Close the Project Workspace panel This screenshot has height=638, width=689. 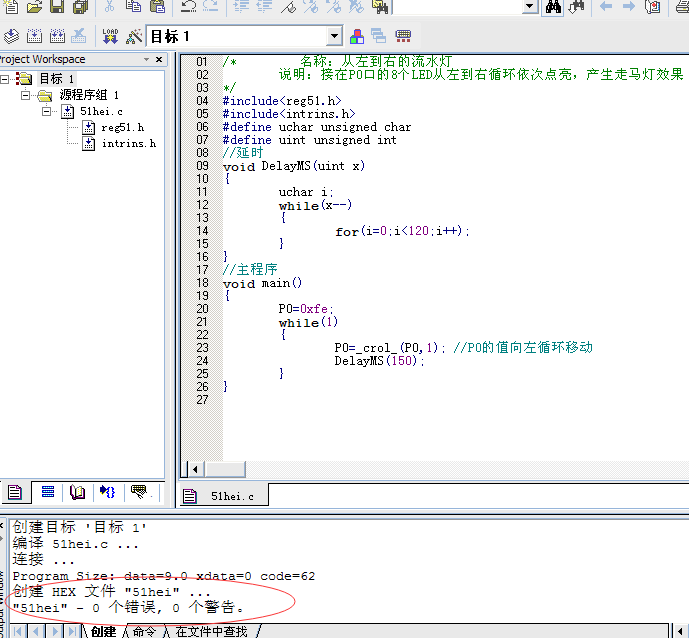(x=159, y=59)
